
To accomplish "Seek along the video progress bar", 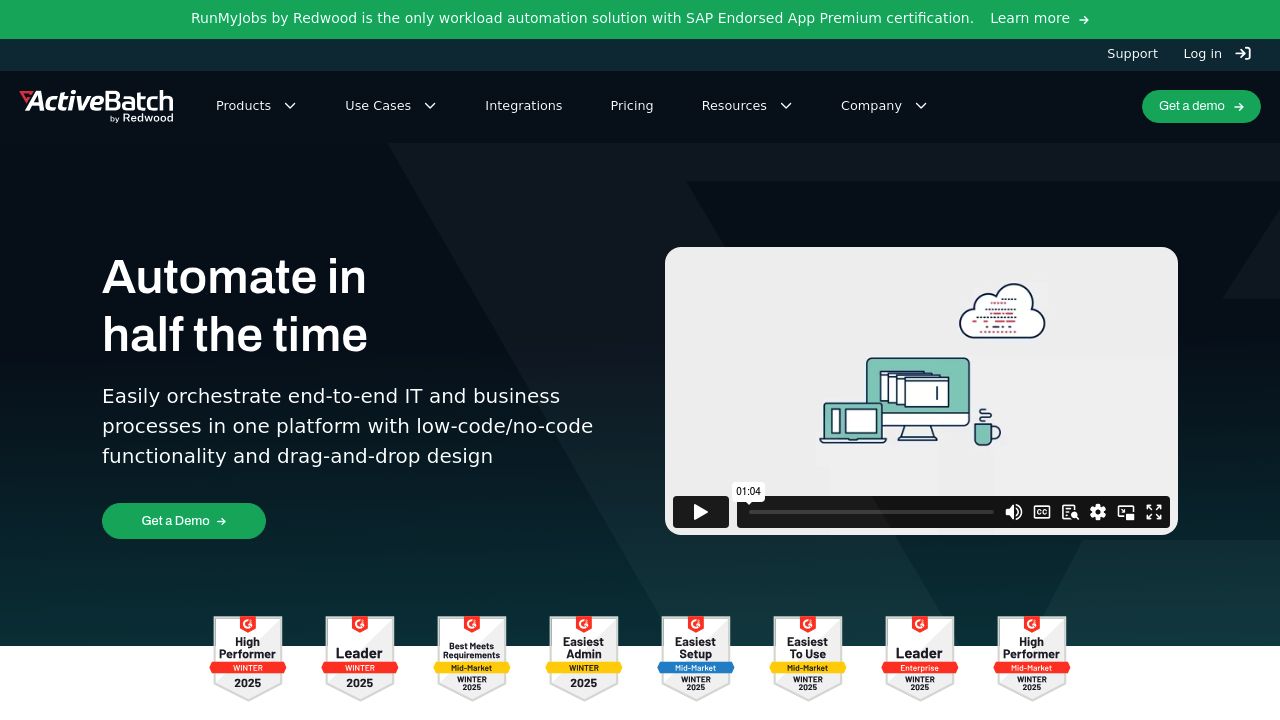I will point(871,512).
